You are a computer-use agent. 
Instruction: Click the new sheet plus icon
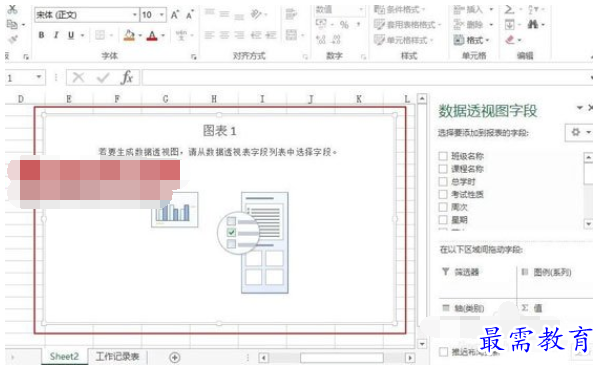pyautogui.click(x=175, y=358)
